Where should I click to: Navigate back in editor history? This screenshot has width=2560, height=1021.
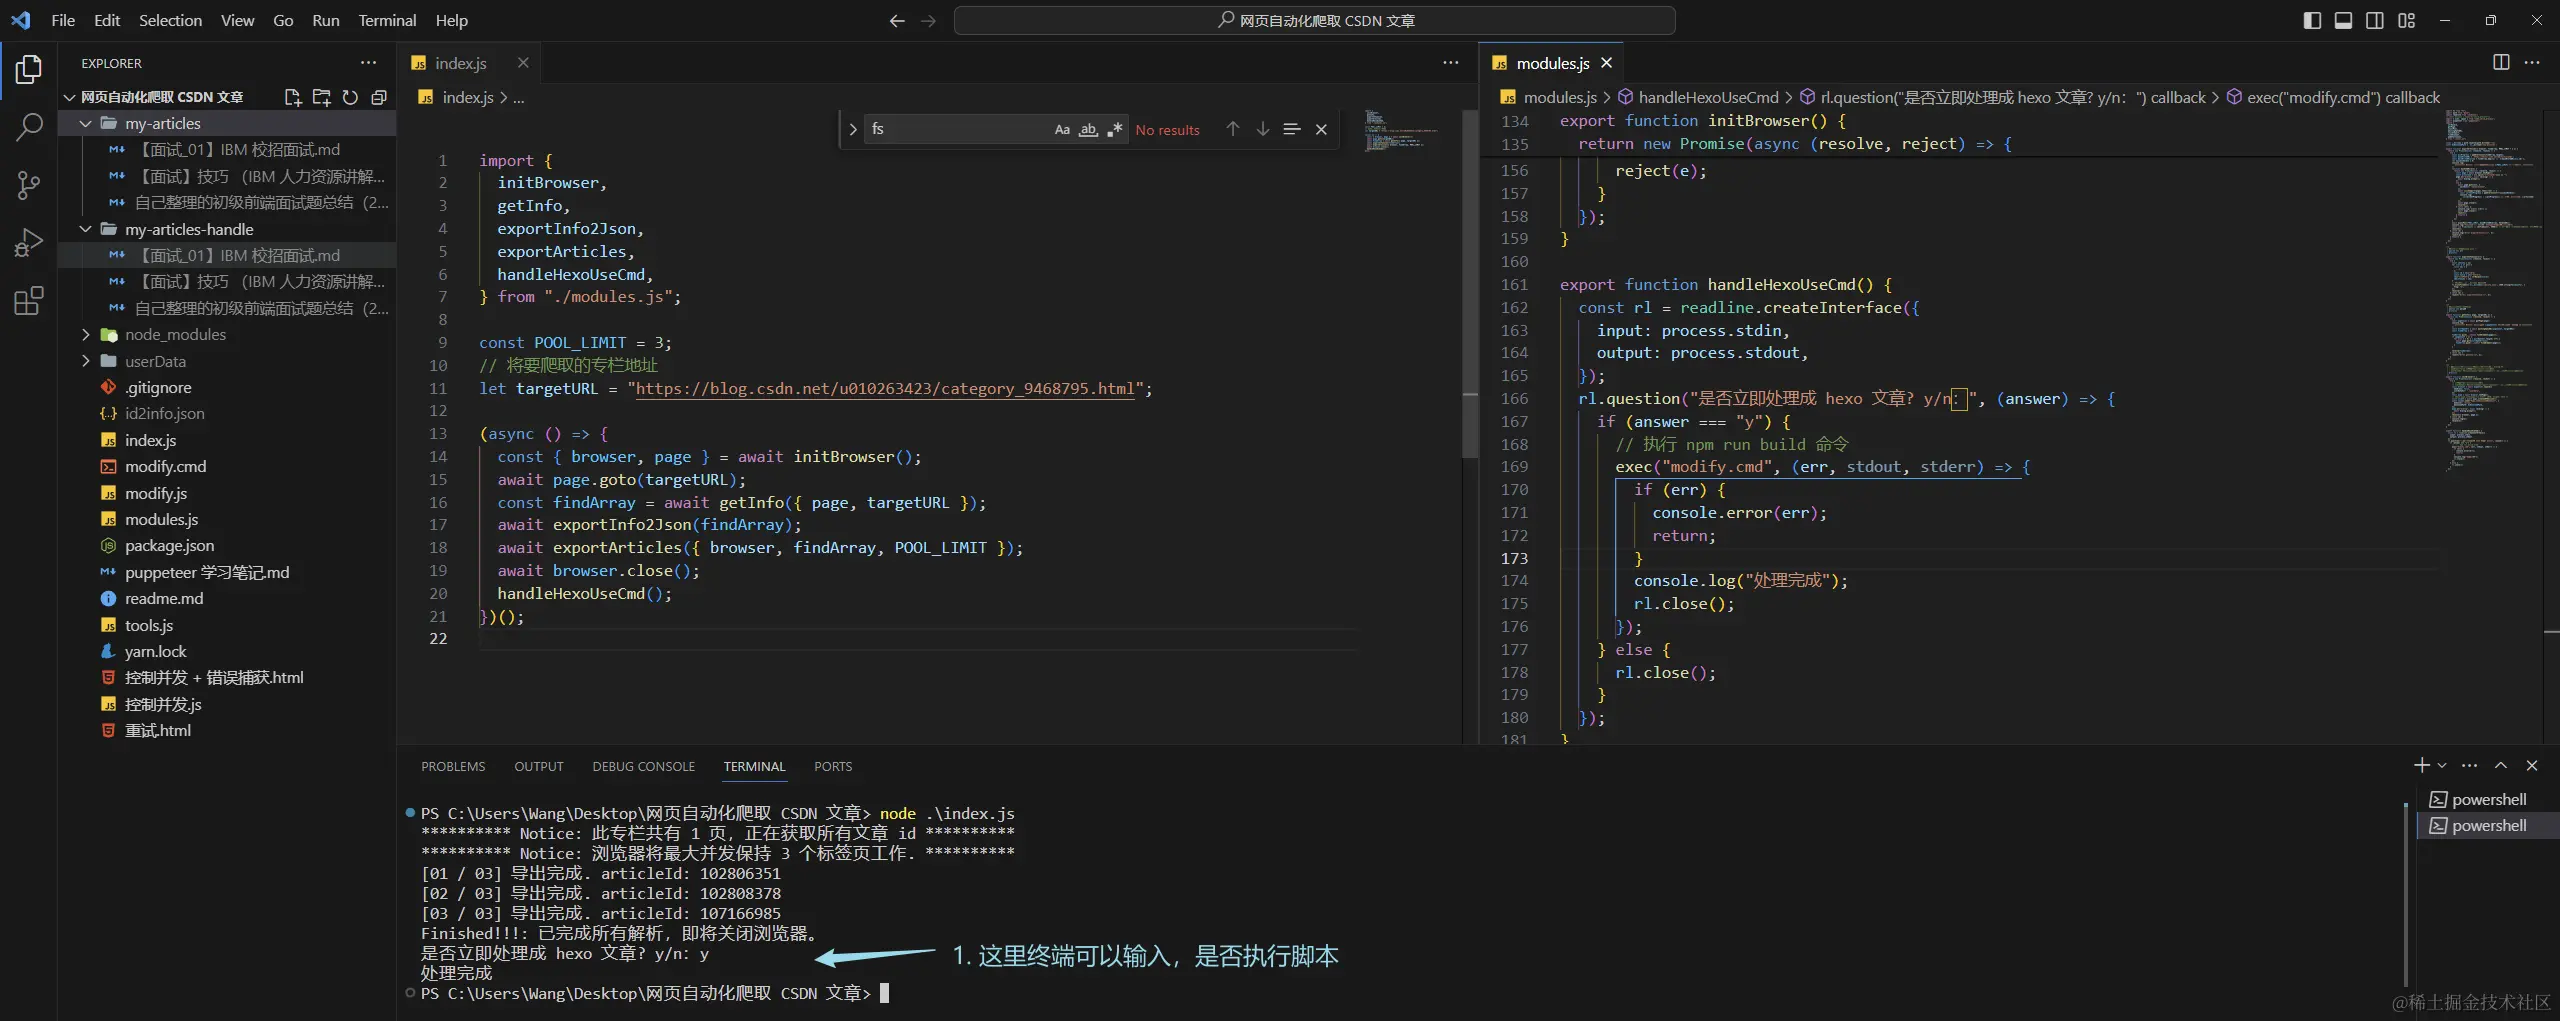(897, 20)
